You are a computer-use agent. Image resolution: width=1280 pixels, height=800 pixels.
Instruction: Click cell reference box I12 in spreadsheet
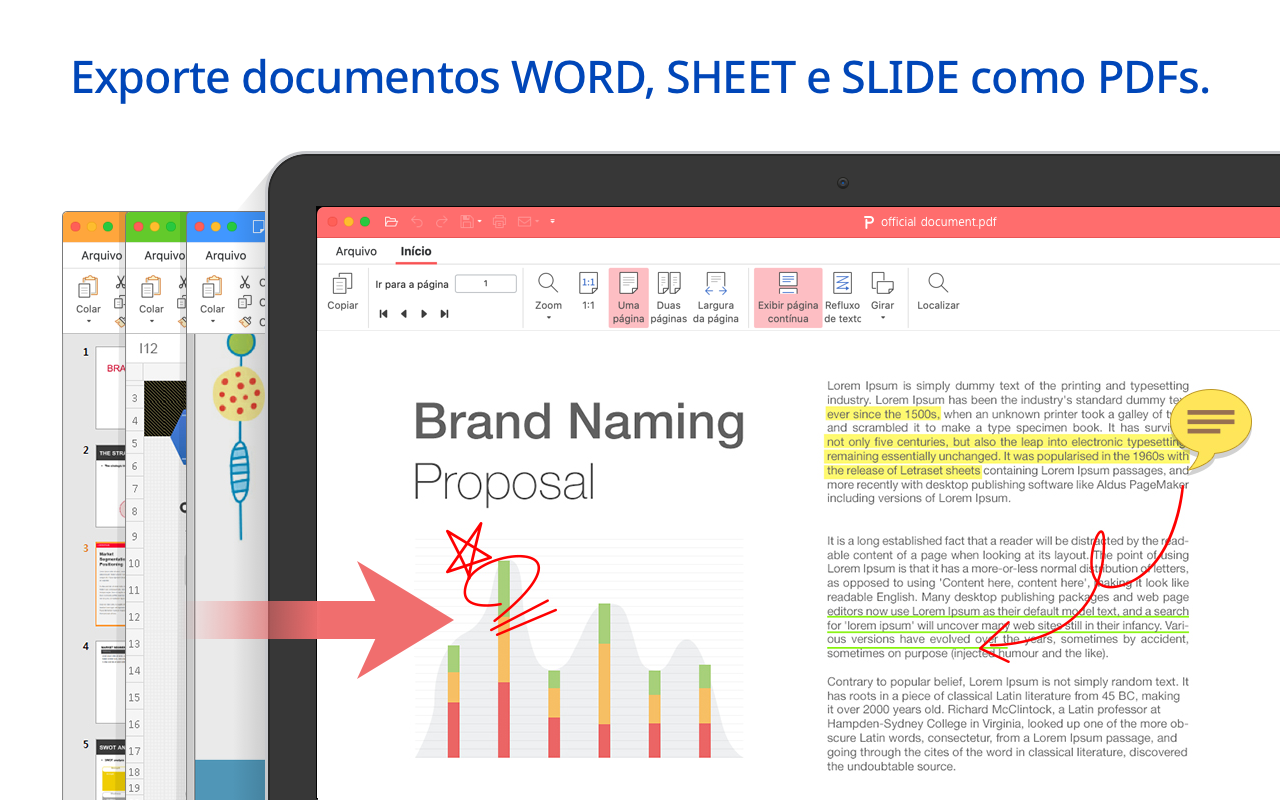149,348
